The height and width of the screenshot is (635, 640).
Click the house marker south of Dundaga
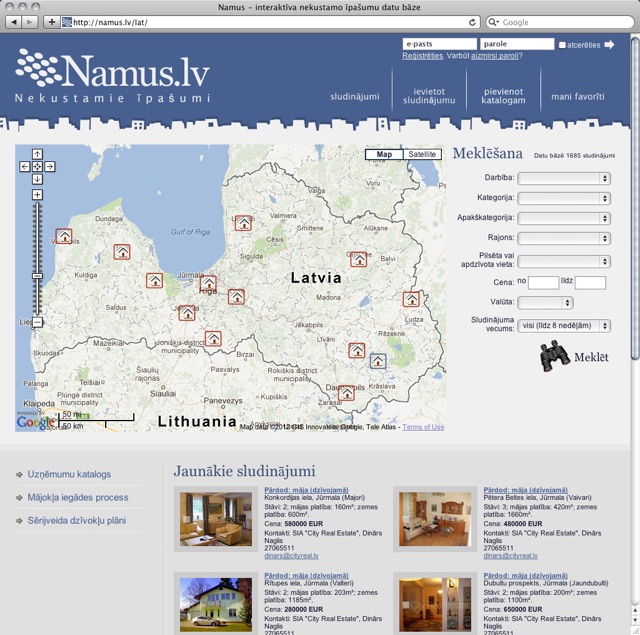(x=122, y=252)
